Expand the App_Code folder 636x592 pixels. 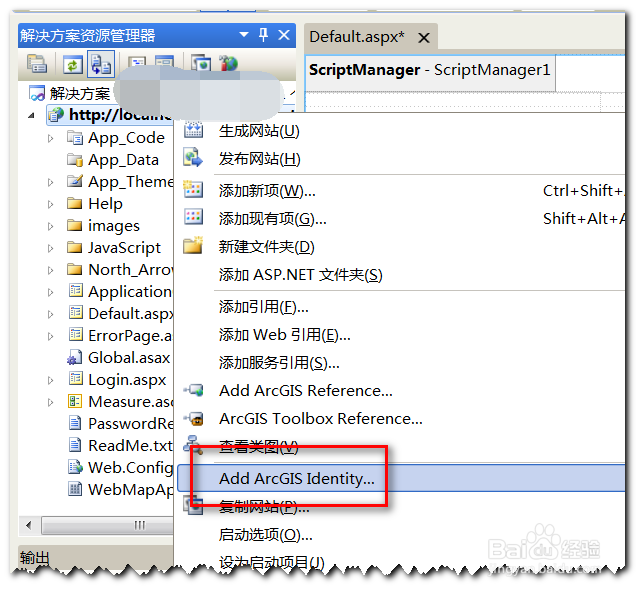(x=50, y=138)
